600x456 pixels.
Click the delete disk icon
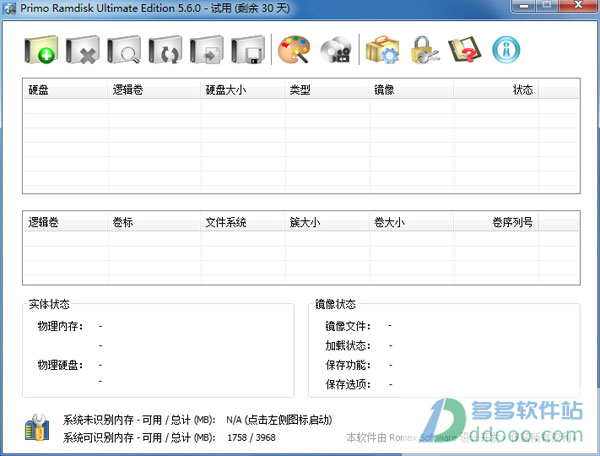click(83, 50)
